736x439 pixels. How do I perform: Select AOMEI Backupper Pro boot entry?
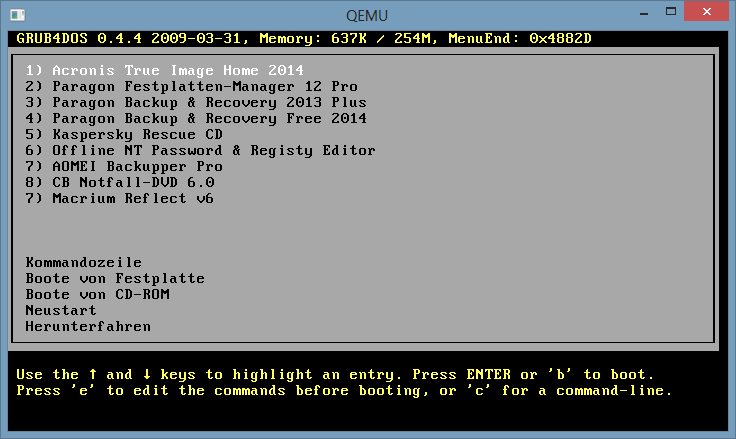(124, 167)
